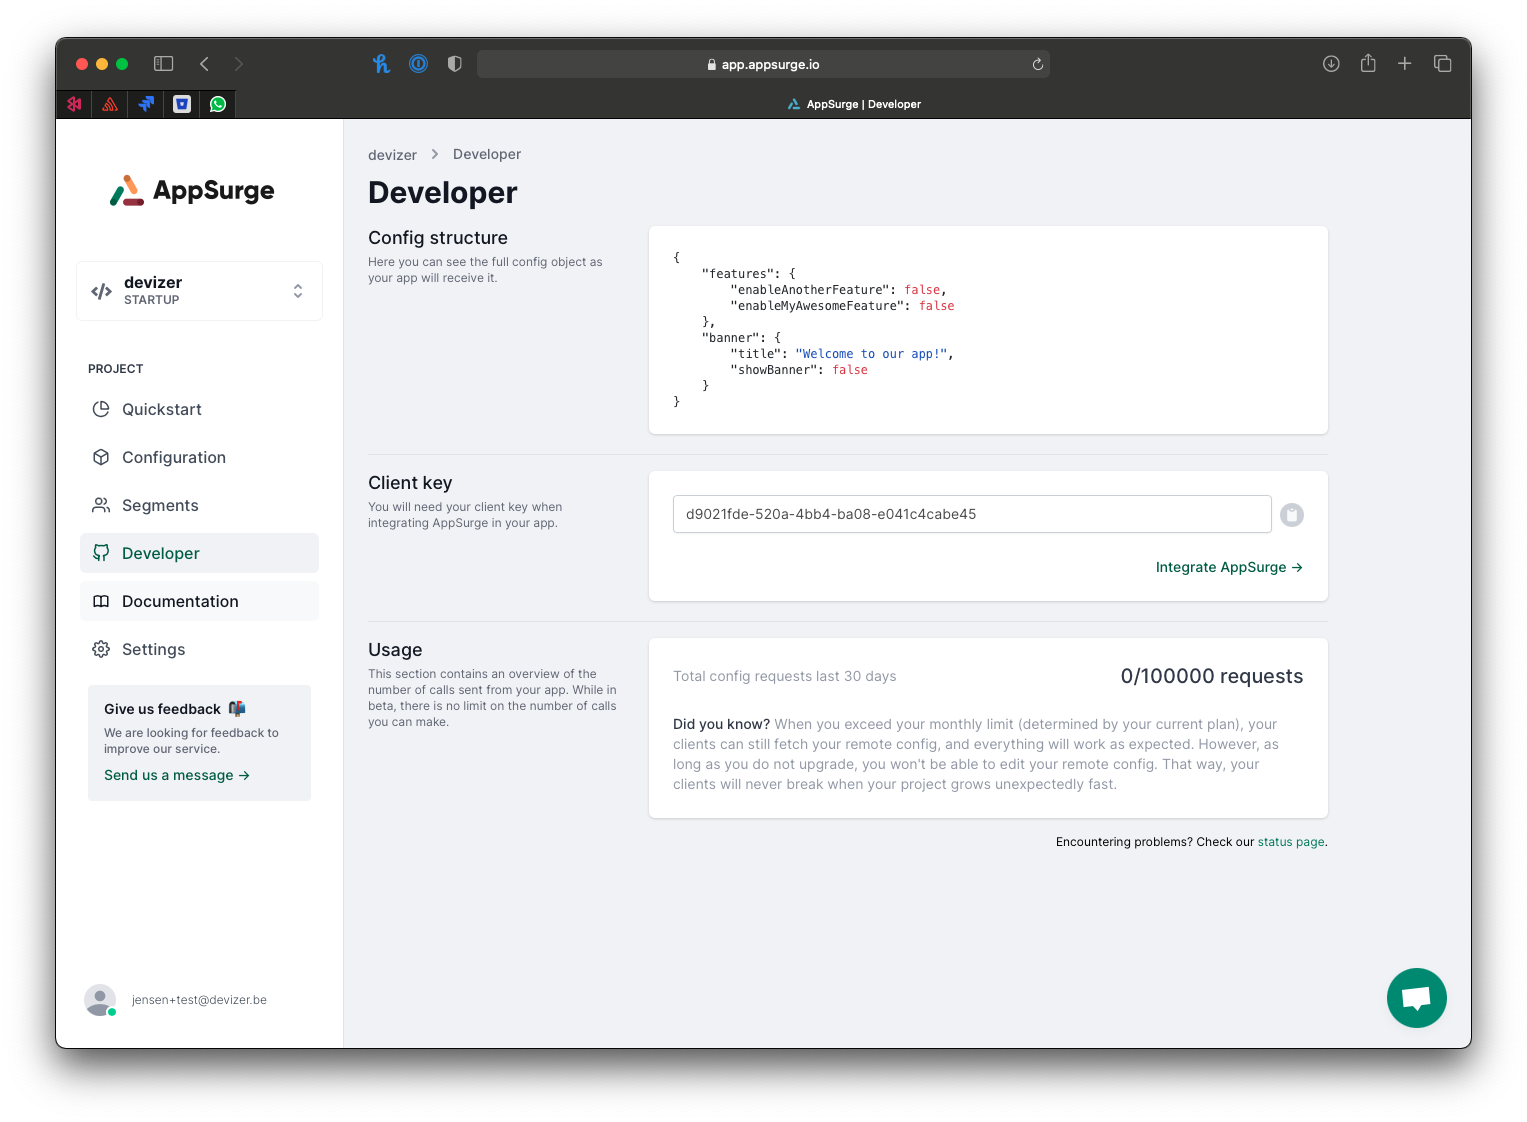Click the Developer icon in the sidebar
This screenshot has height=1122, width=1527.
click(101, 553)
